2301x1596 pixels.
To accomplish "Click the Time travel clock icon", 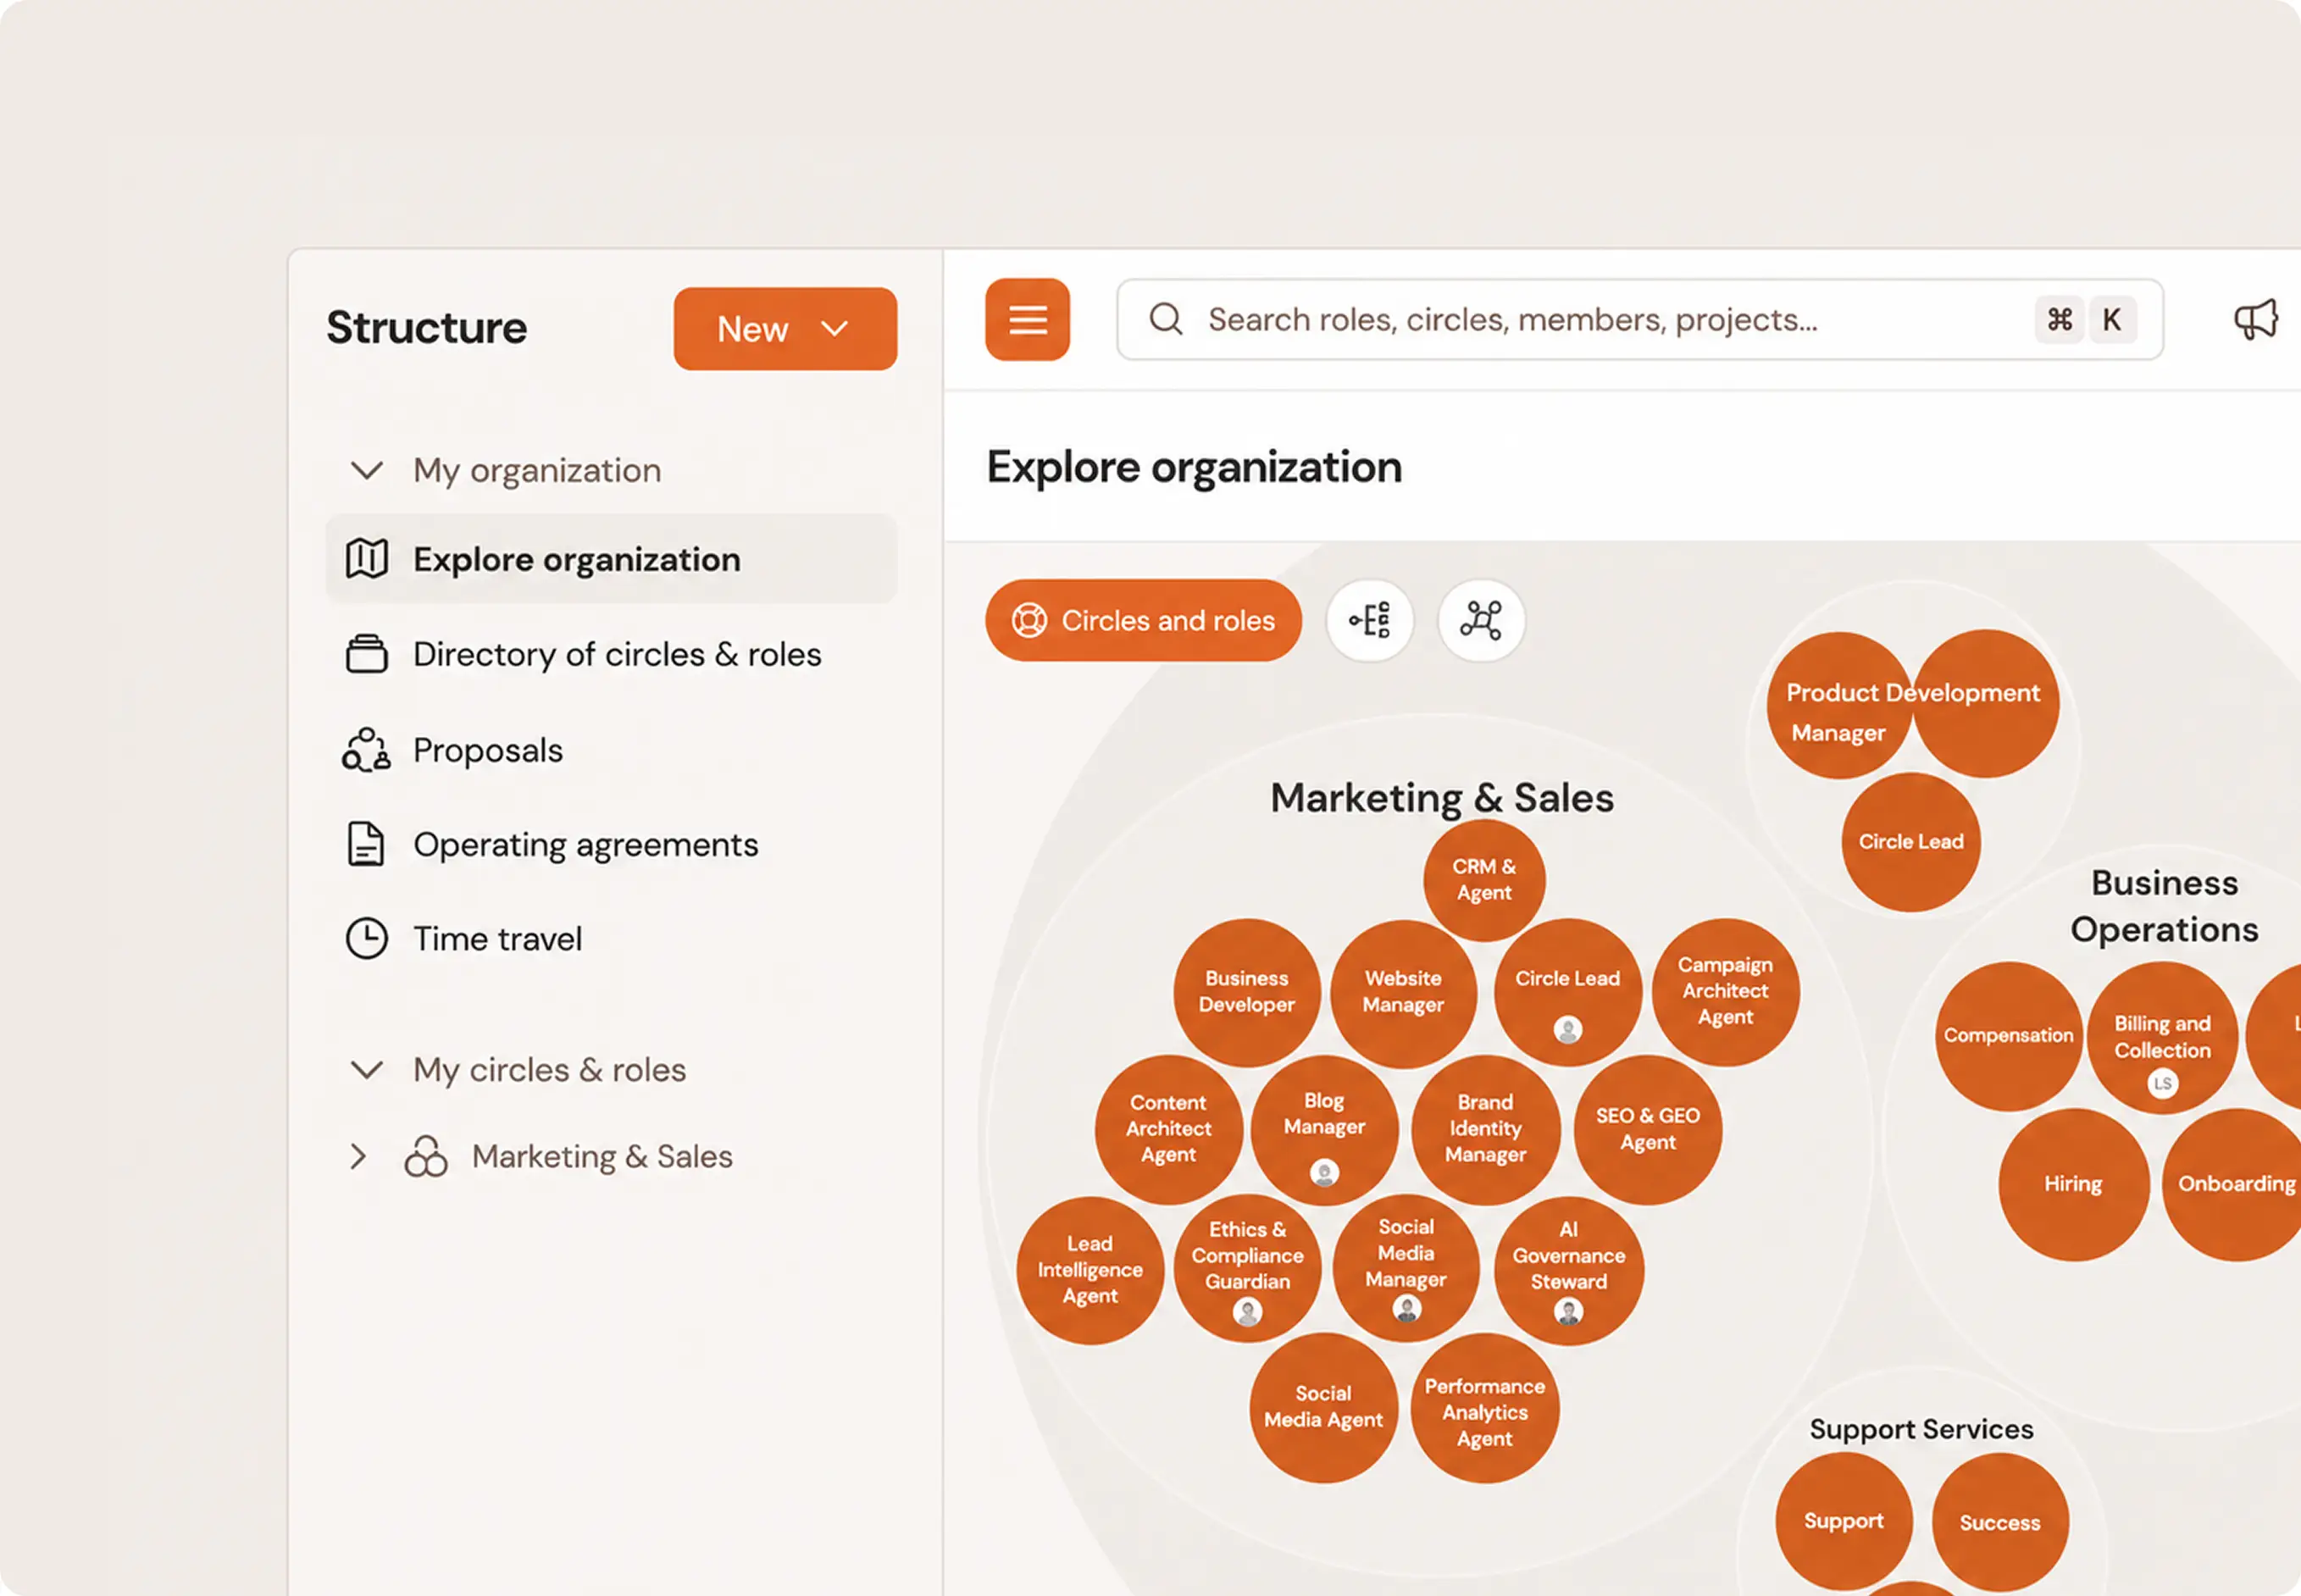I will tap(367, 938).
